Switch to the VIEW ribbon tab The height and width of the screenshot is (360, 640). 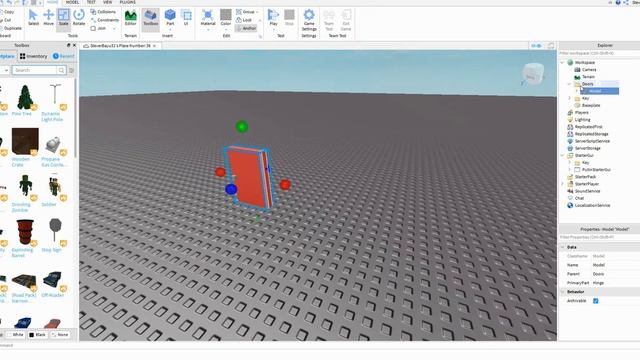(107, 2)
